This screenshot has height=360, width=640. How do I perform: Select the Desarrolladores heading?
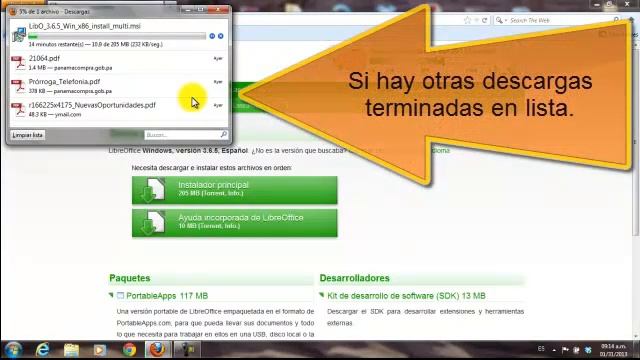coord(354,278)
